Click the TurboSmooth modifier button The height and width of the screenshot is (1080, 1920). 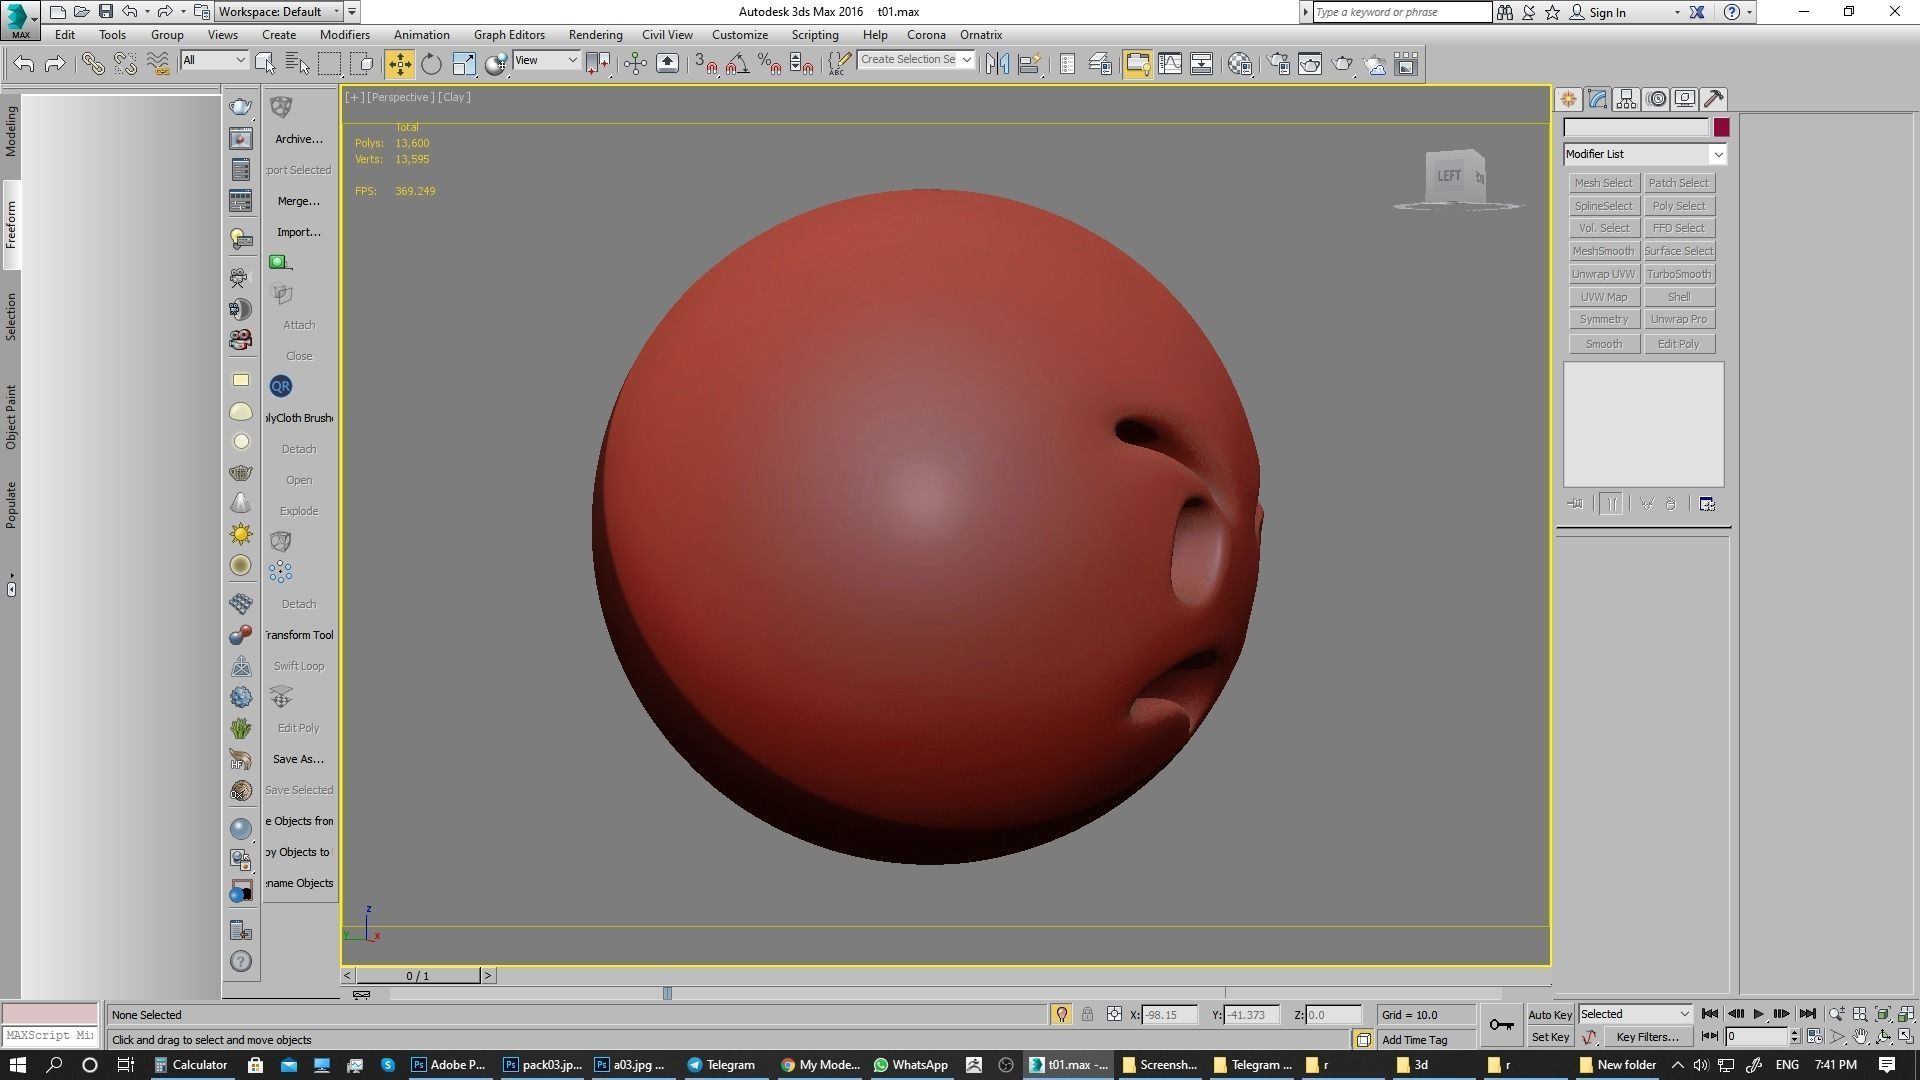point(1679,274)
